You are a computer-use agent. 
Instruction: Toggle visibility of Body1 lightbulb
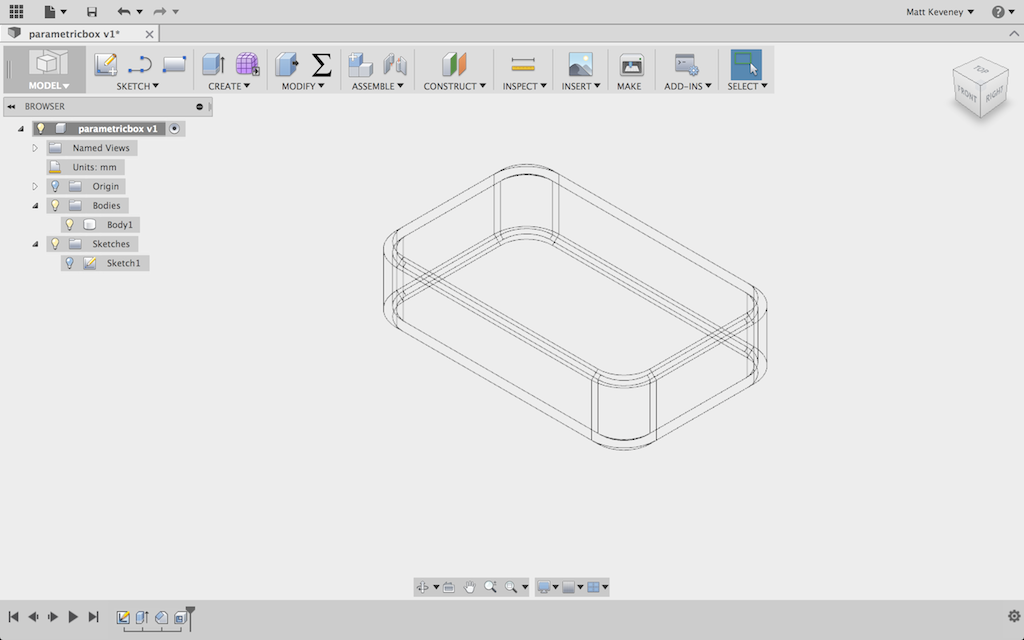(x=68, y=224)
